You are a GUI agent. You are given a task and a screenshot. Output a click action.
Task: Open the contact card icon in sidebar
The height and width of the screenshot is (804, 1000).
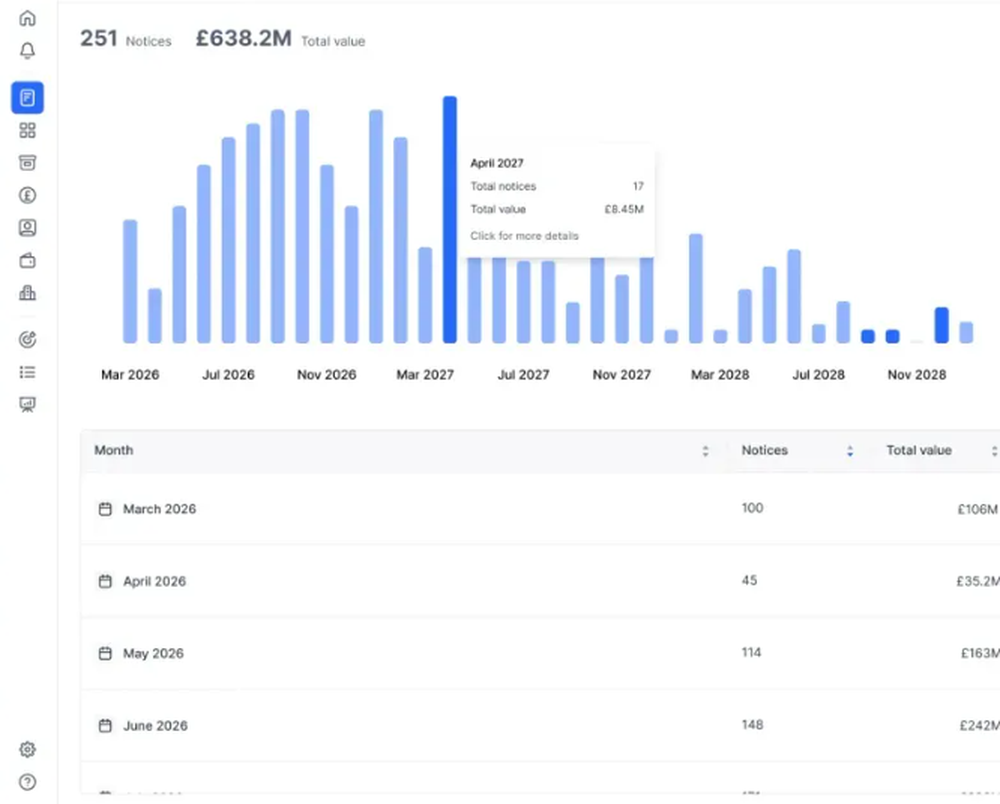pyautogui.click(x=27, y=227)
